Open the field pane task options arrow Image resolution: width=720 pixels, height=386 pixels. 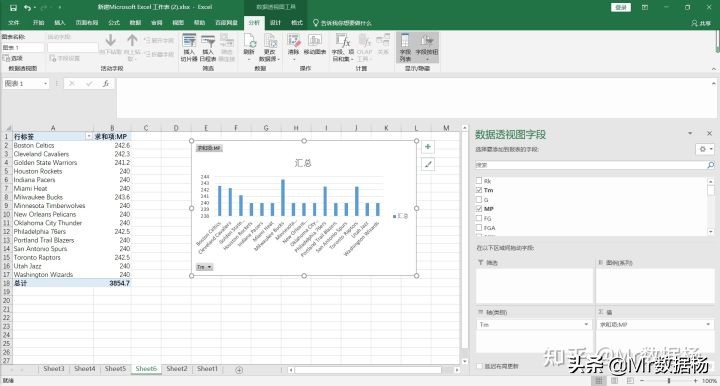point(690,134)
